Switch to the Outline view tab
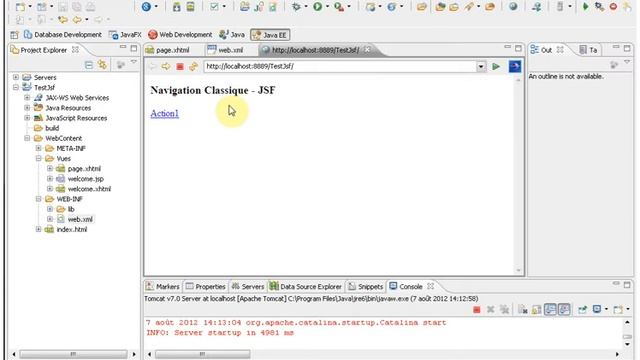 point(546,50)
